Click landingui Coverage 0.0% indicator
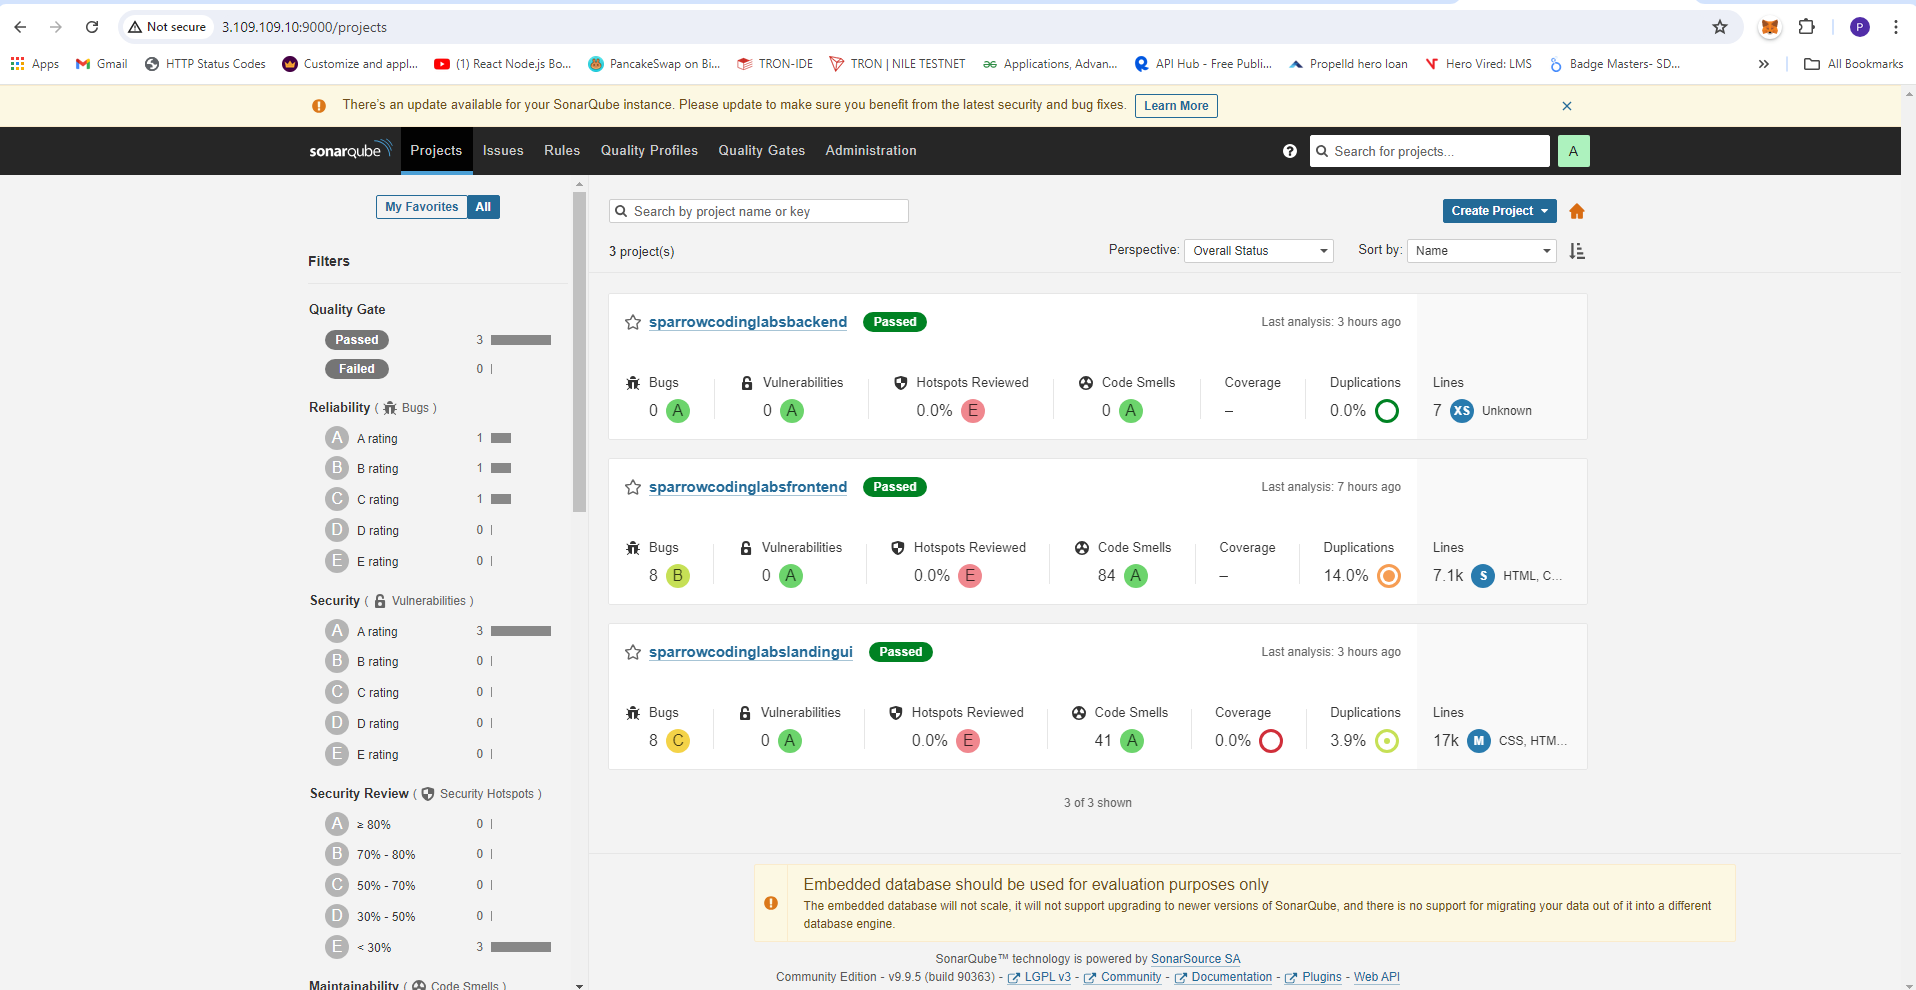Screen dimensions: 1916x990 1271,741
